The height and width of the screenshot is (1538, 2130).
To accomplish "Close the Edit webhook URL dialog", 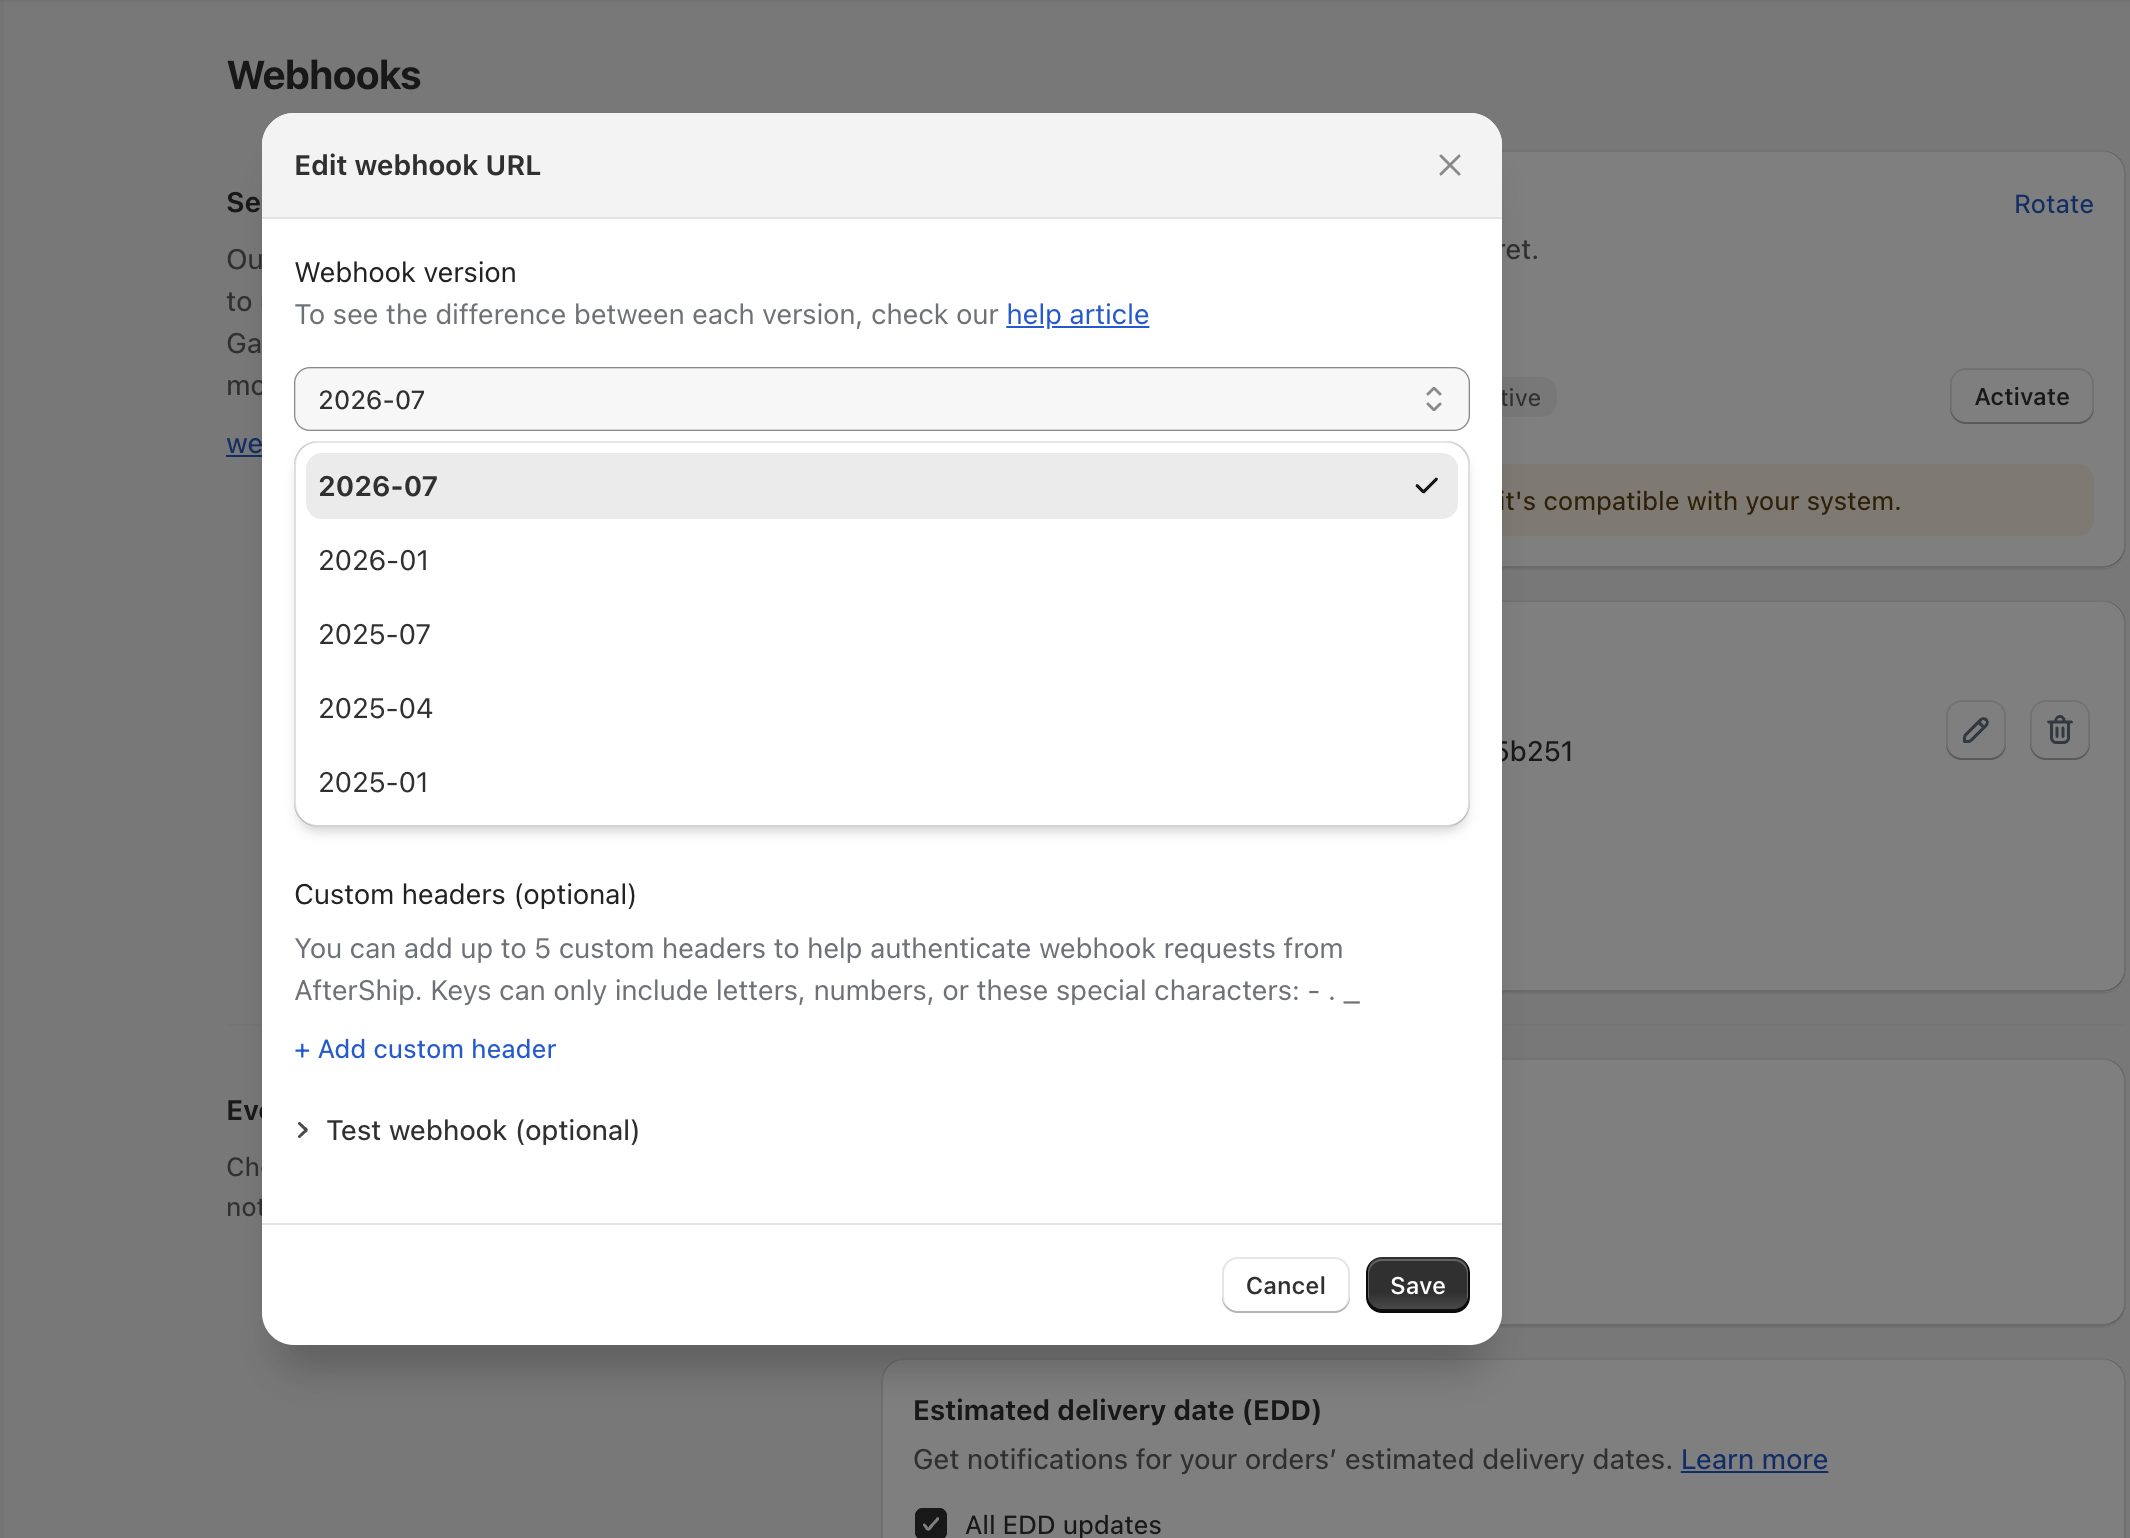I will [1449, 165].
